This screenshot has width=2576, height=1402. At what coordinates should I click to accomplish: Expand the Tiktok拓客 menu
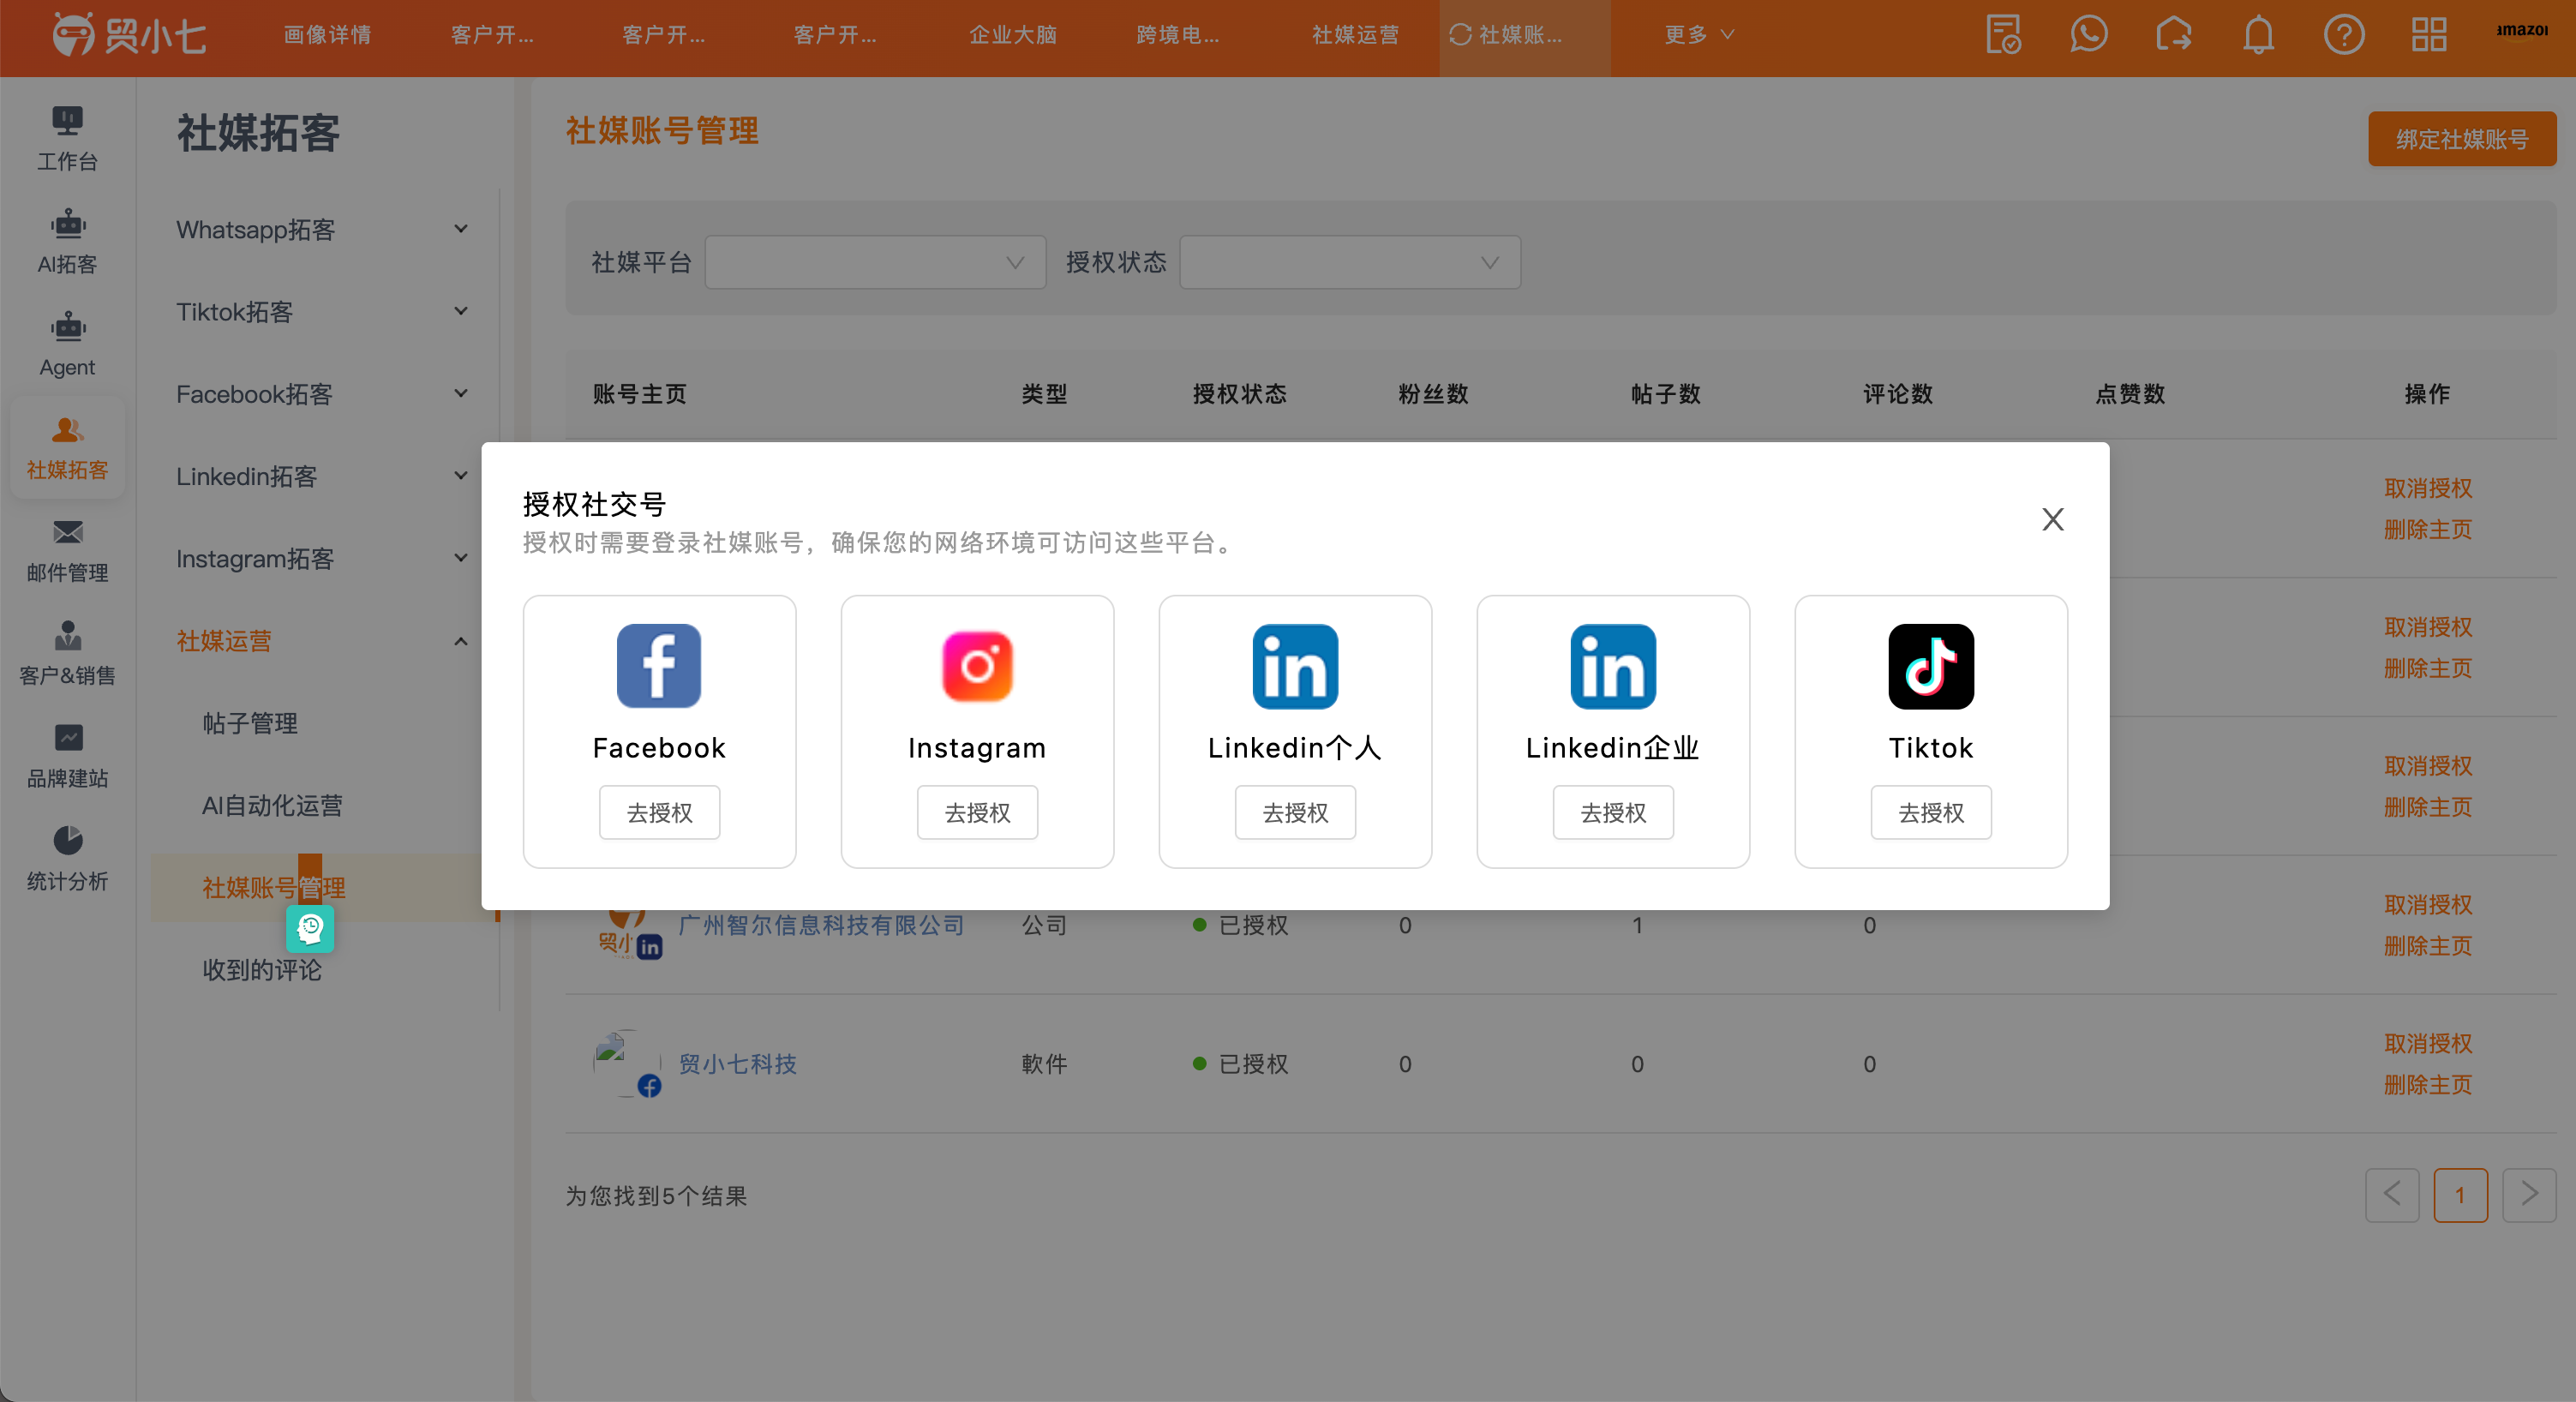pos(322,312)
